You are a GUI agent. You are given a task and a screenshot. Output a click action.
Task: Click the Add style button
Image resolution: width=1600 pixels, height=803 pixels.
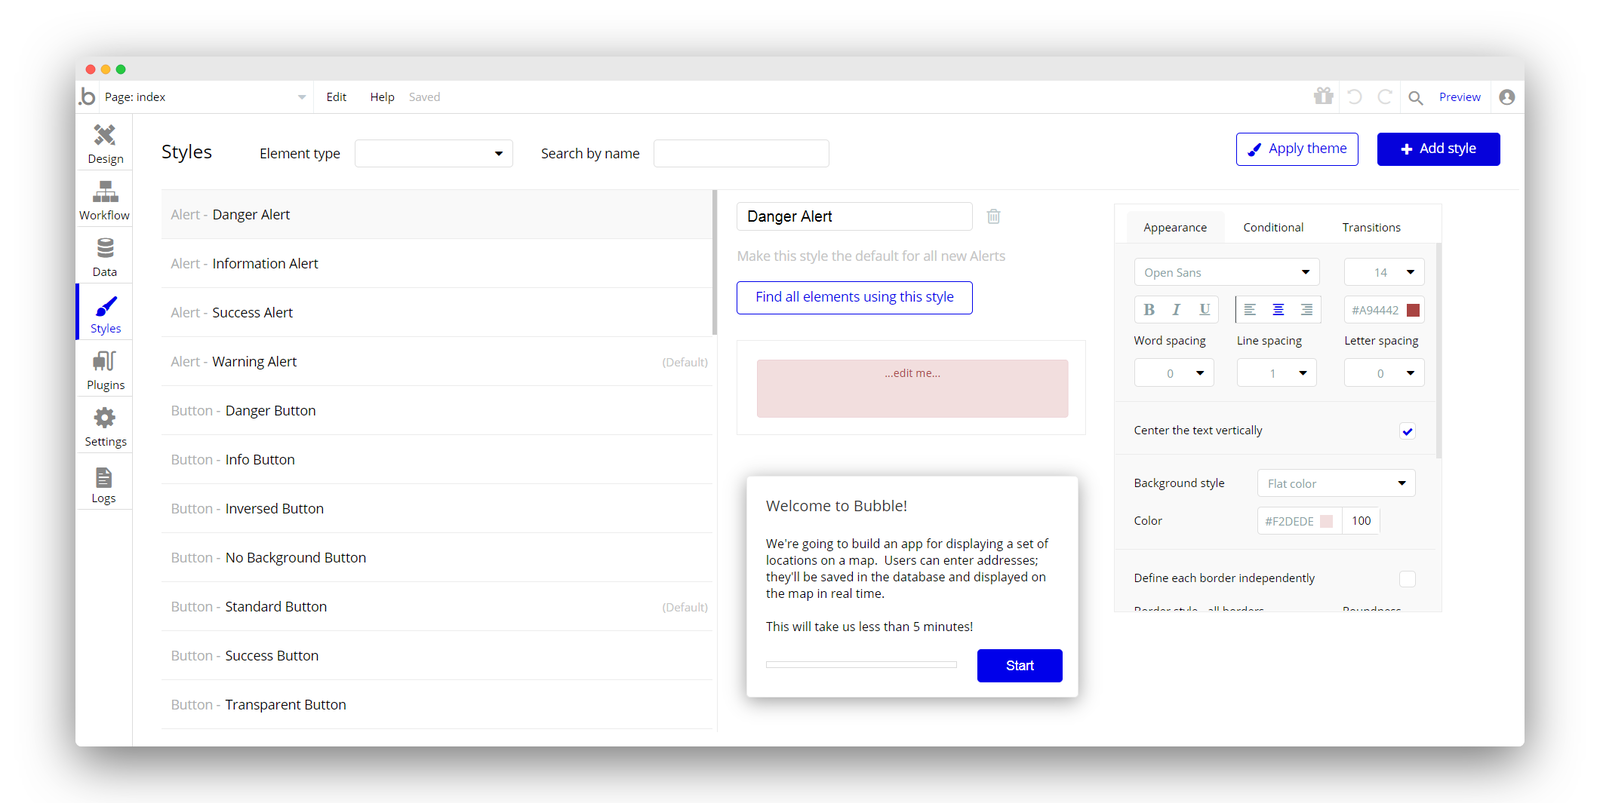point(1438,149)
